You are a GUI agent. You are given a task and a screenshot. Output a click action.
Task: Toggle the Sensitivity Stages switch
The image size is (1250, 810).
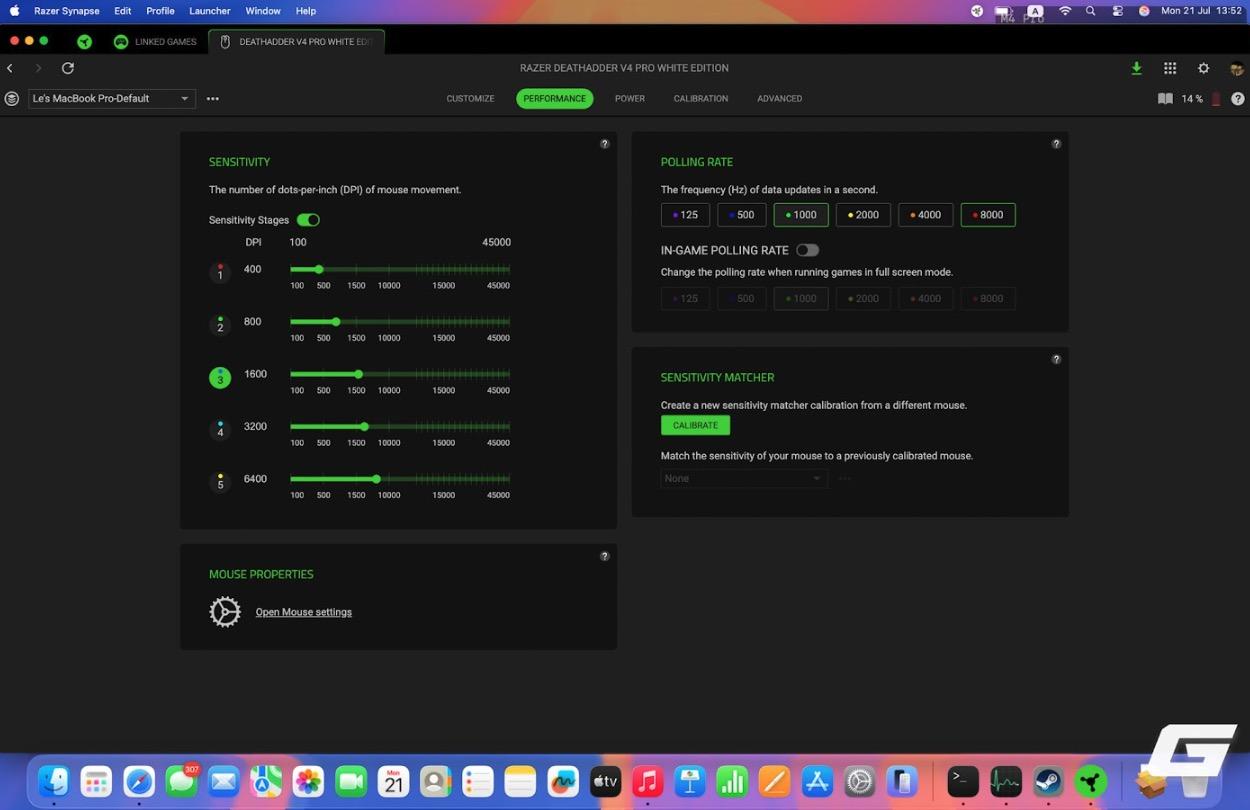tap(308, 220)
